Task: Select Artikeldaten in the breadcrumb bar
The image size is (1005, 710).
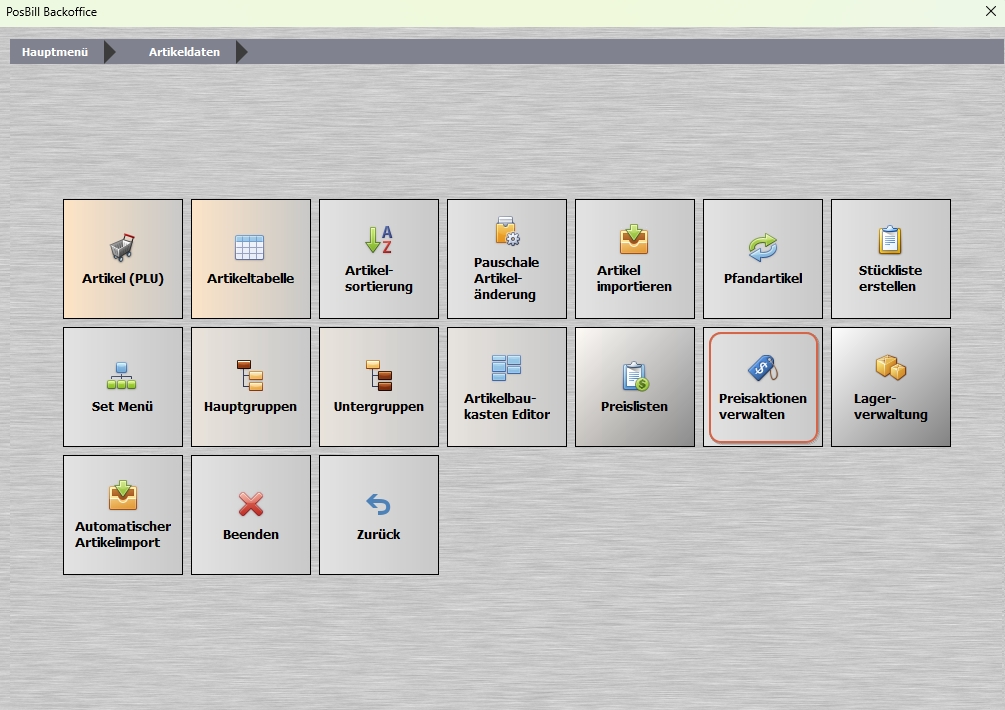Action: click(x=184, y=52)
